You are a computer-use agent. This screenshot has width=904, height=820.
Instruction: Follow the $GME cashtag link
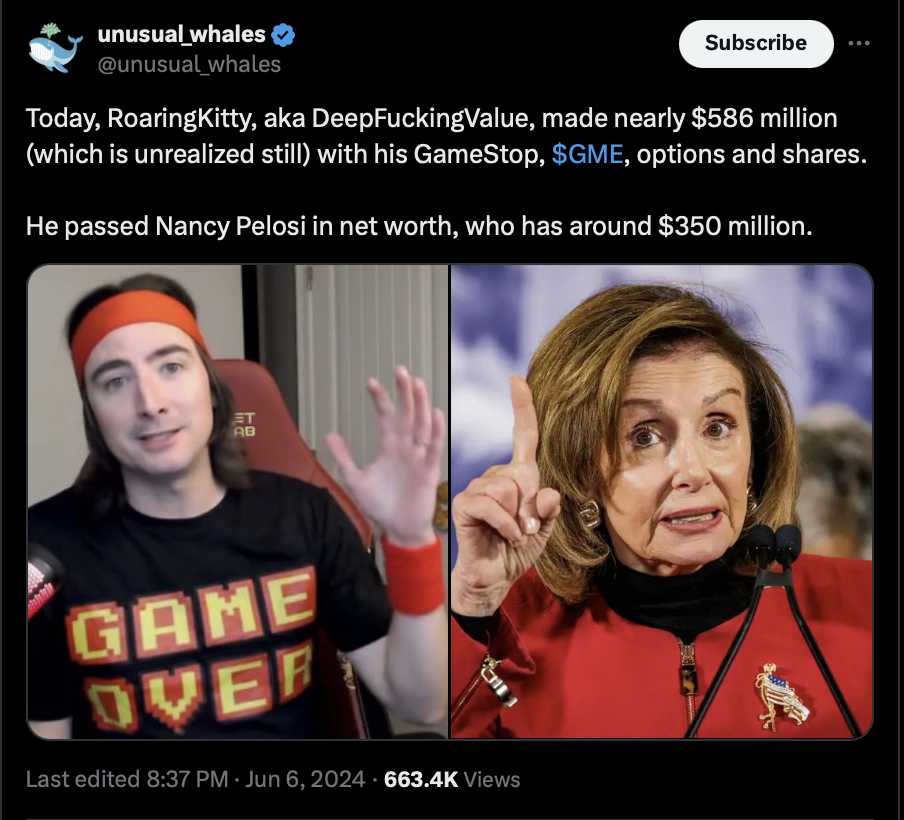[x=587, y=154]
